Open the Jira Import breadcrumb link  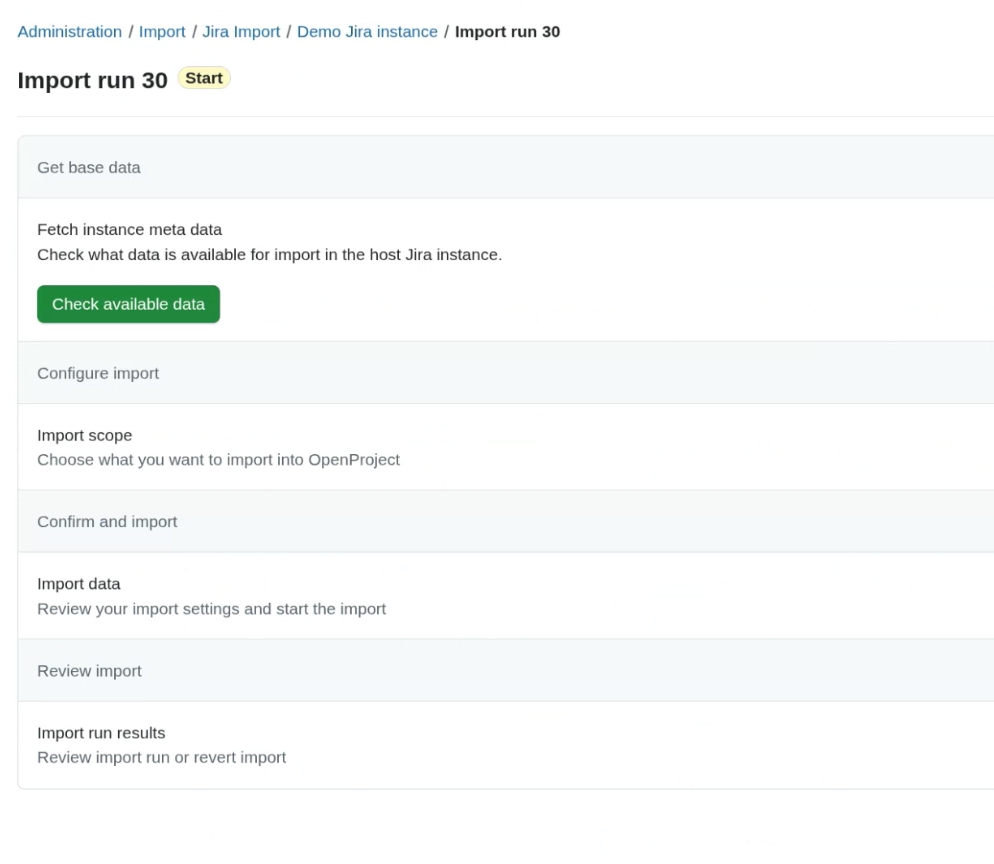coord(241,31)
